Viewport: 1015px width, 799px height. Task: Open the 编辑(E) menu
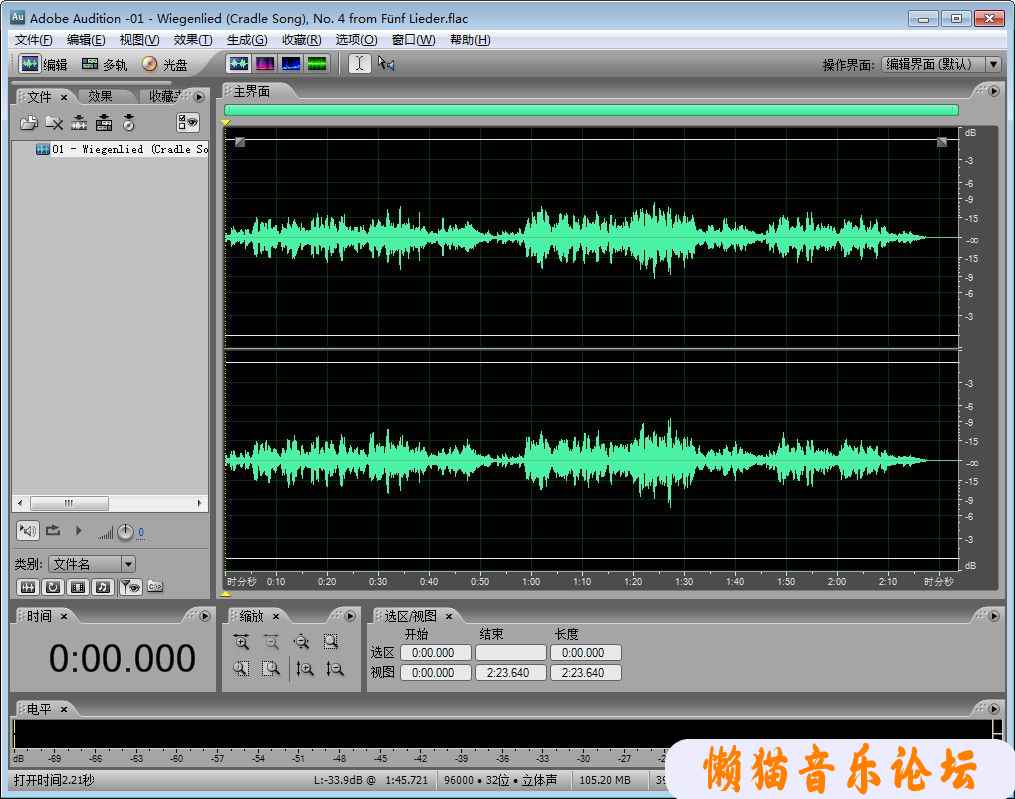[x=86, y=40]
